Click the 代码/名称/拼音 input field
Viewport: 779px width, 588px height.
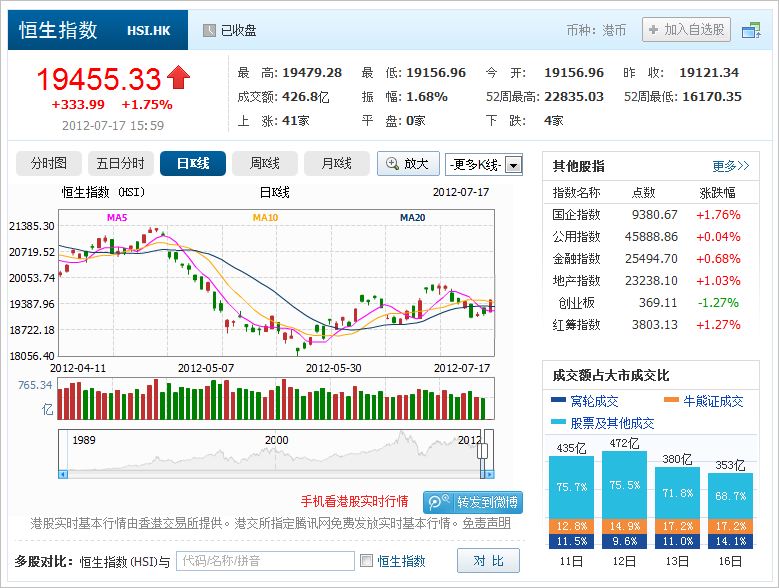pos(265,561)
